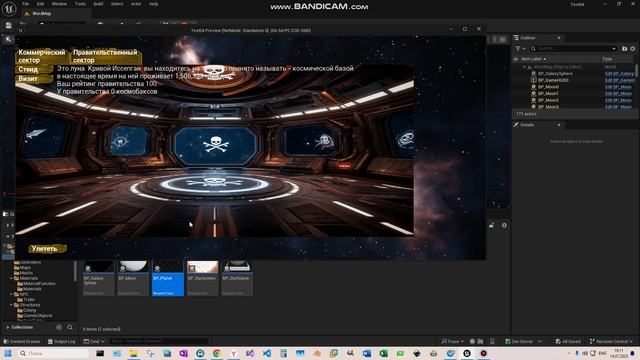Open the Edit menu

click(x=40, y=4)
